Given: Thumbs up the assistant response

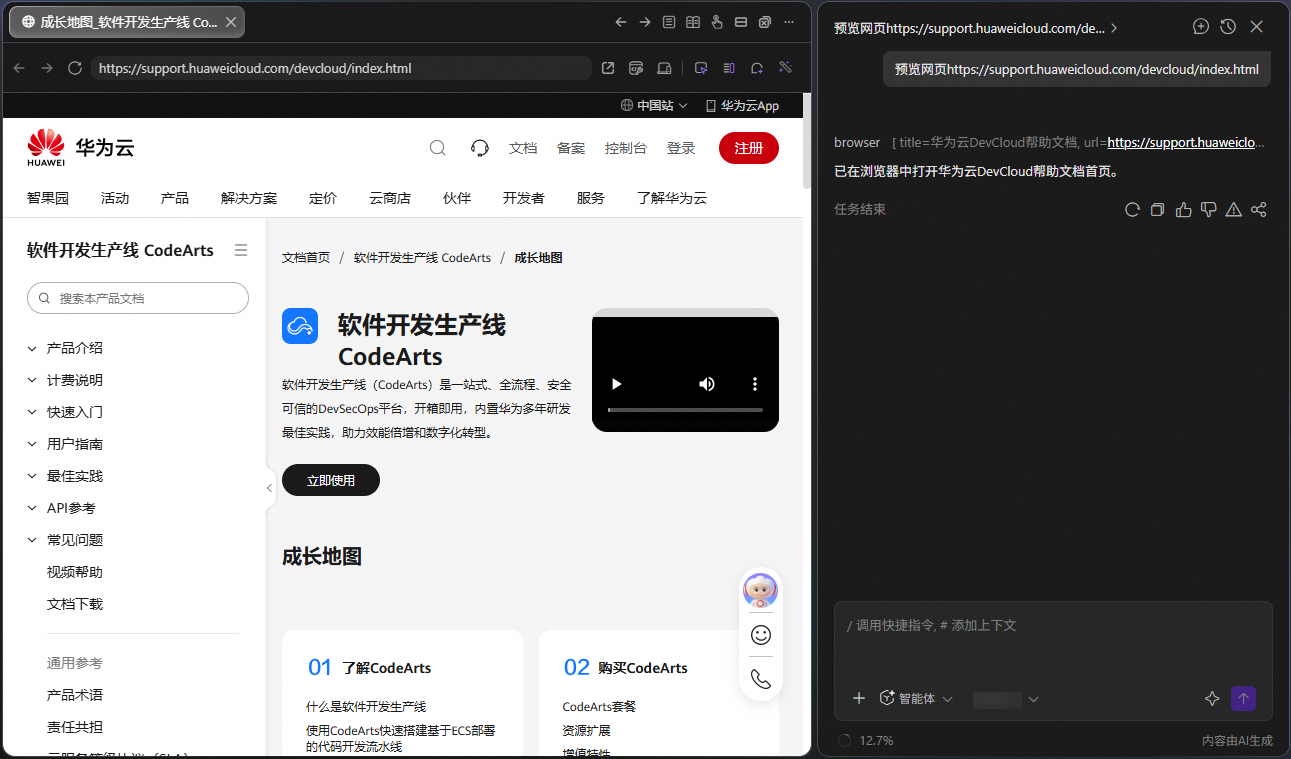Looking at the screenshot, I should (1184, 209).
